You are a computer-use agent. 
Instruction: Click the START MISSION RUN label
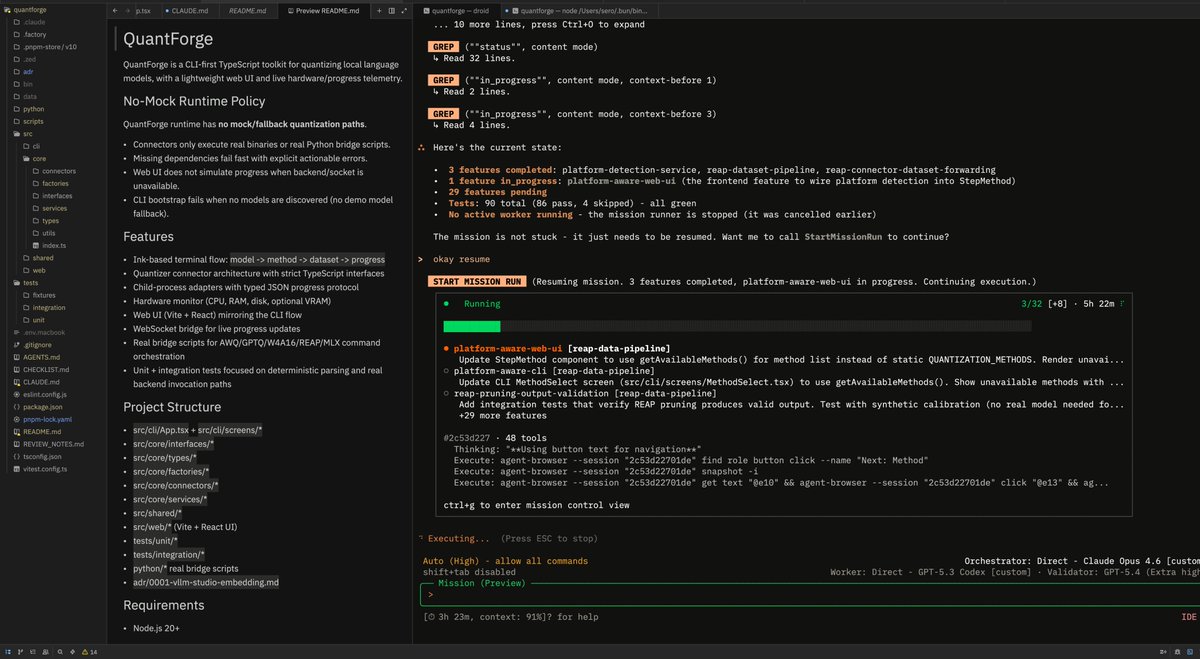[x=476, y=282]
